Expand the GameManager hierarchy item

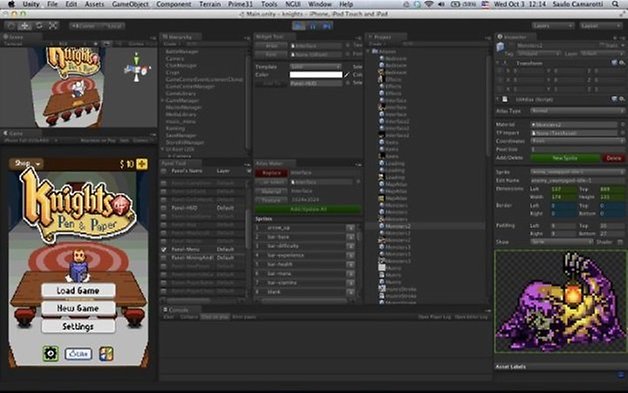coord(163,101)
